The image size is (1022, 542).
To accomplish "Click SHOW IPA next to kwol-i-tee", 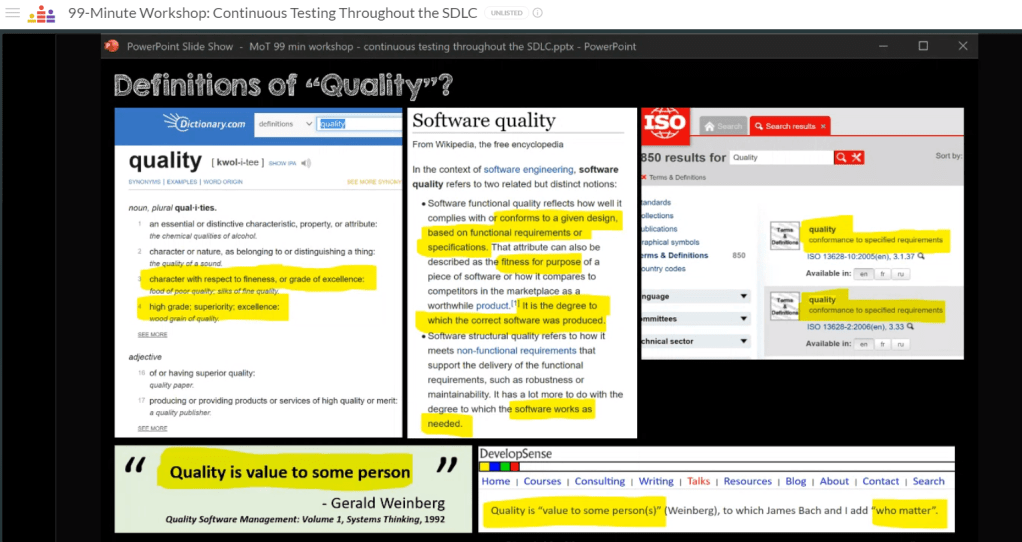I will coord(282,164).
